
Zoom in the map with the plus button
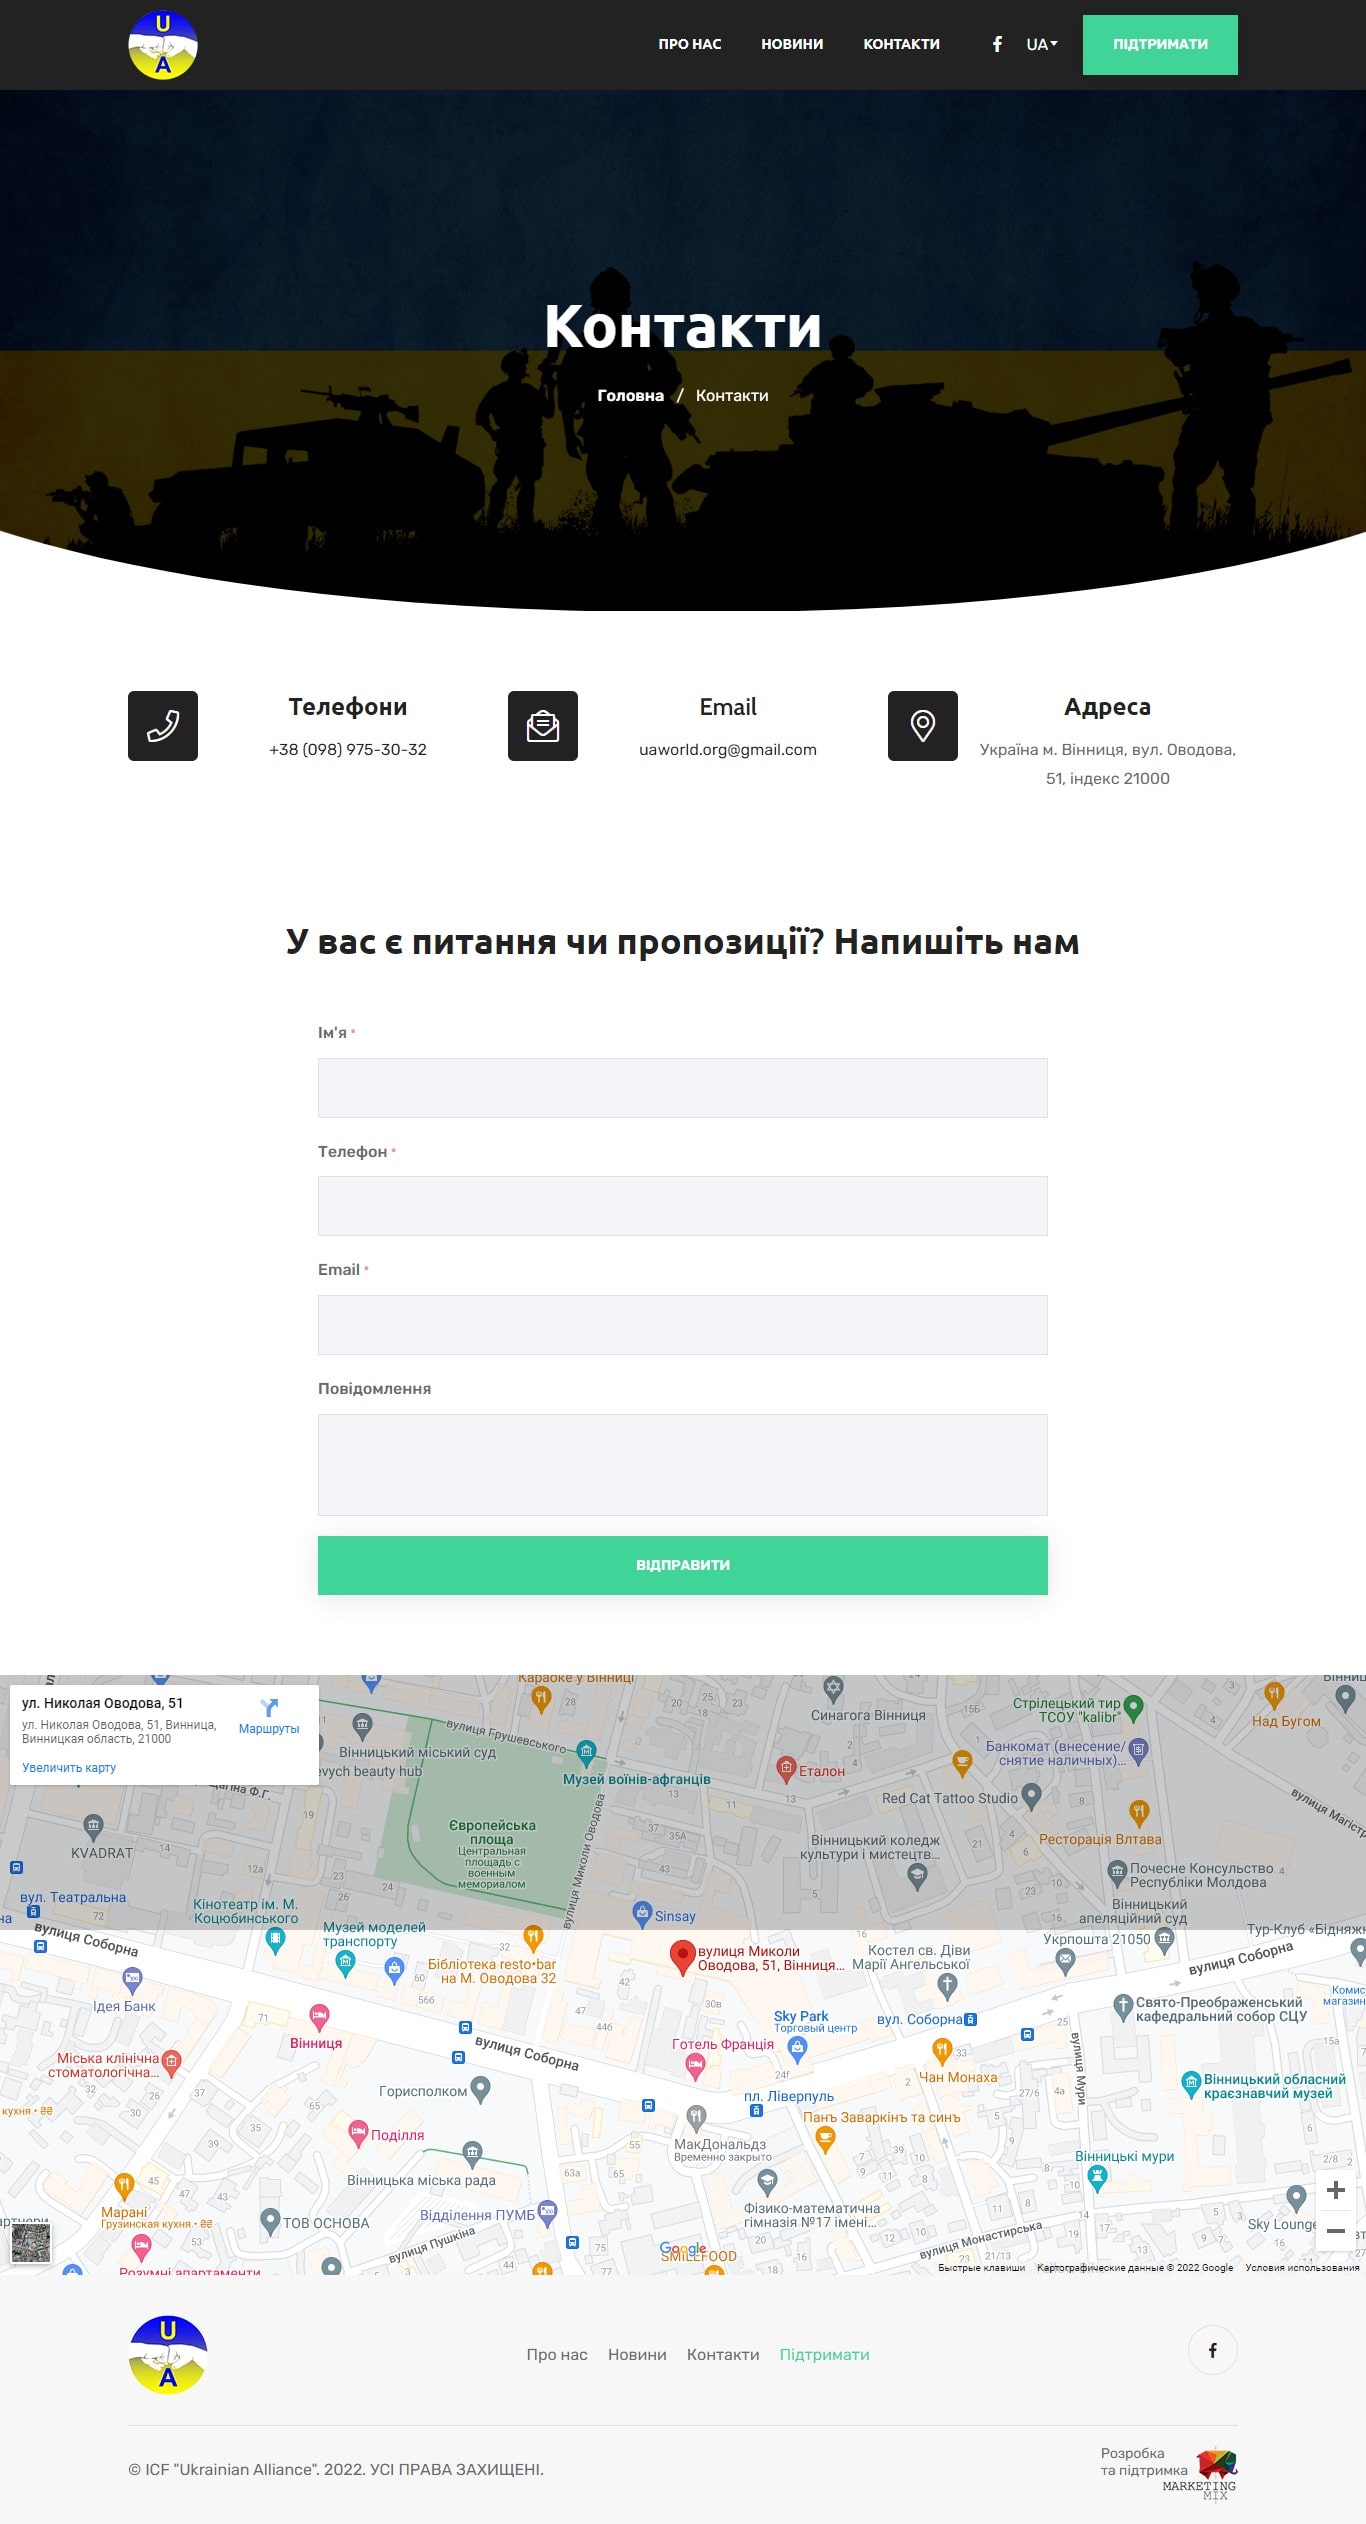(1335, 2190)
